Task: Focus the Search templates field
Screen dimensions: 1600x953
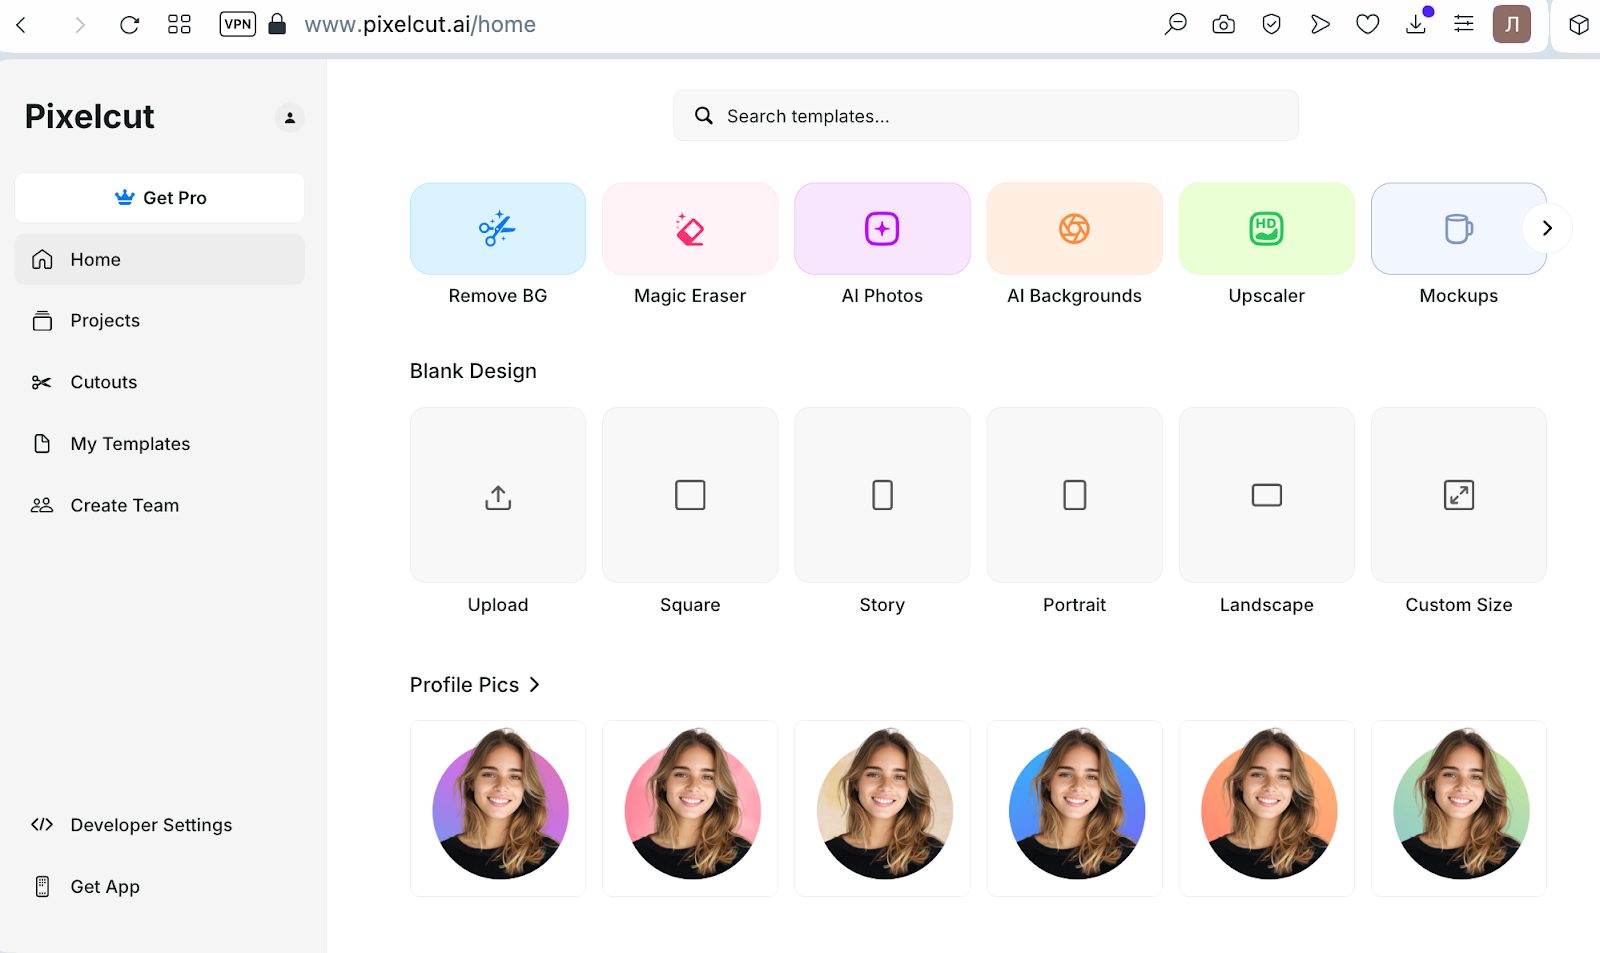Action: tap(986, 116)
